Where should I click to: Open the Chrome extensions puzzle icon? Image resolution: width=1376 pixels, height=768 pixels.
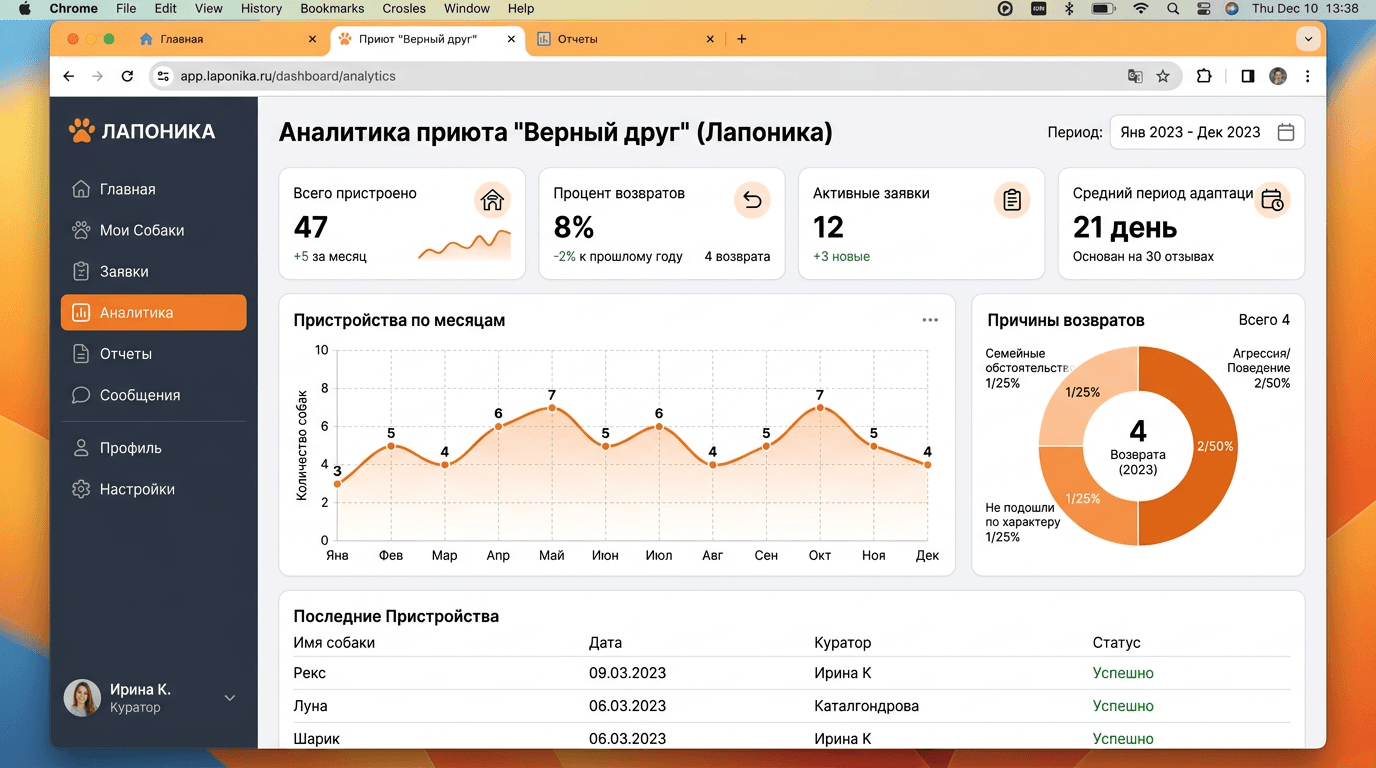tap(1204, 76)
